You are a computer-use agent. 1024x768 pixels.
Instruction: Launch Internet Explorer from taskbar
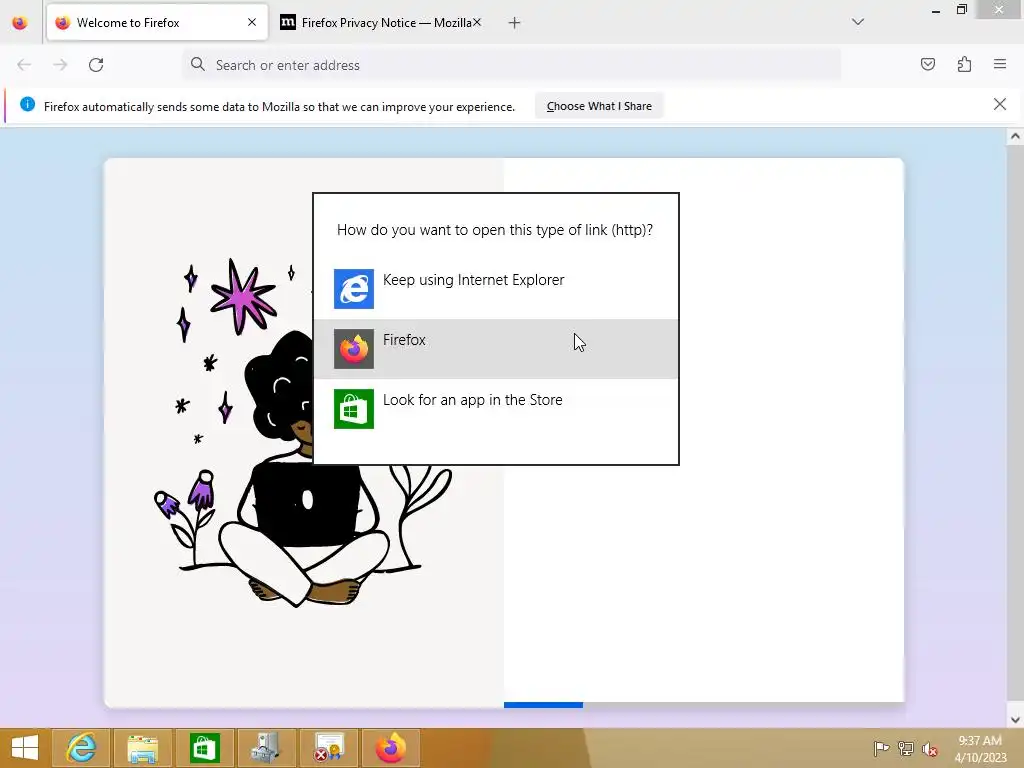pyautogui.click(x=82, y=748)
